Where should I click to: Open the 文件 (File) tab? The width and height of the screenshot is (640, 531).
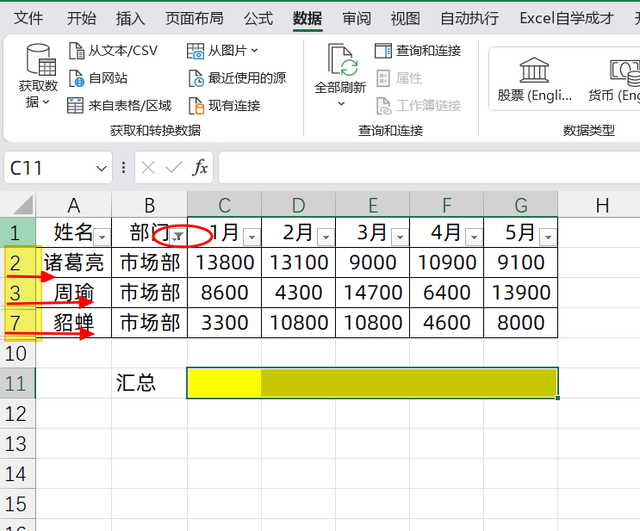pyautogui.click(x=28, y=18)
